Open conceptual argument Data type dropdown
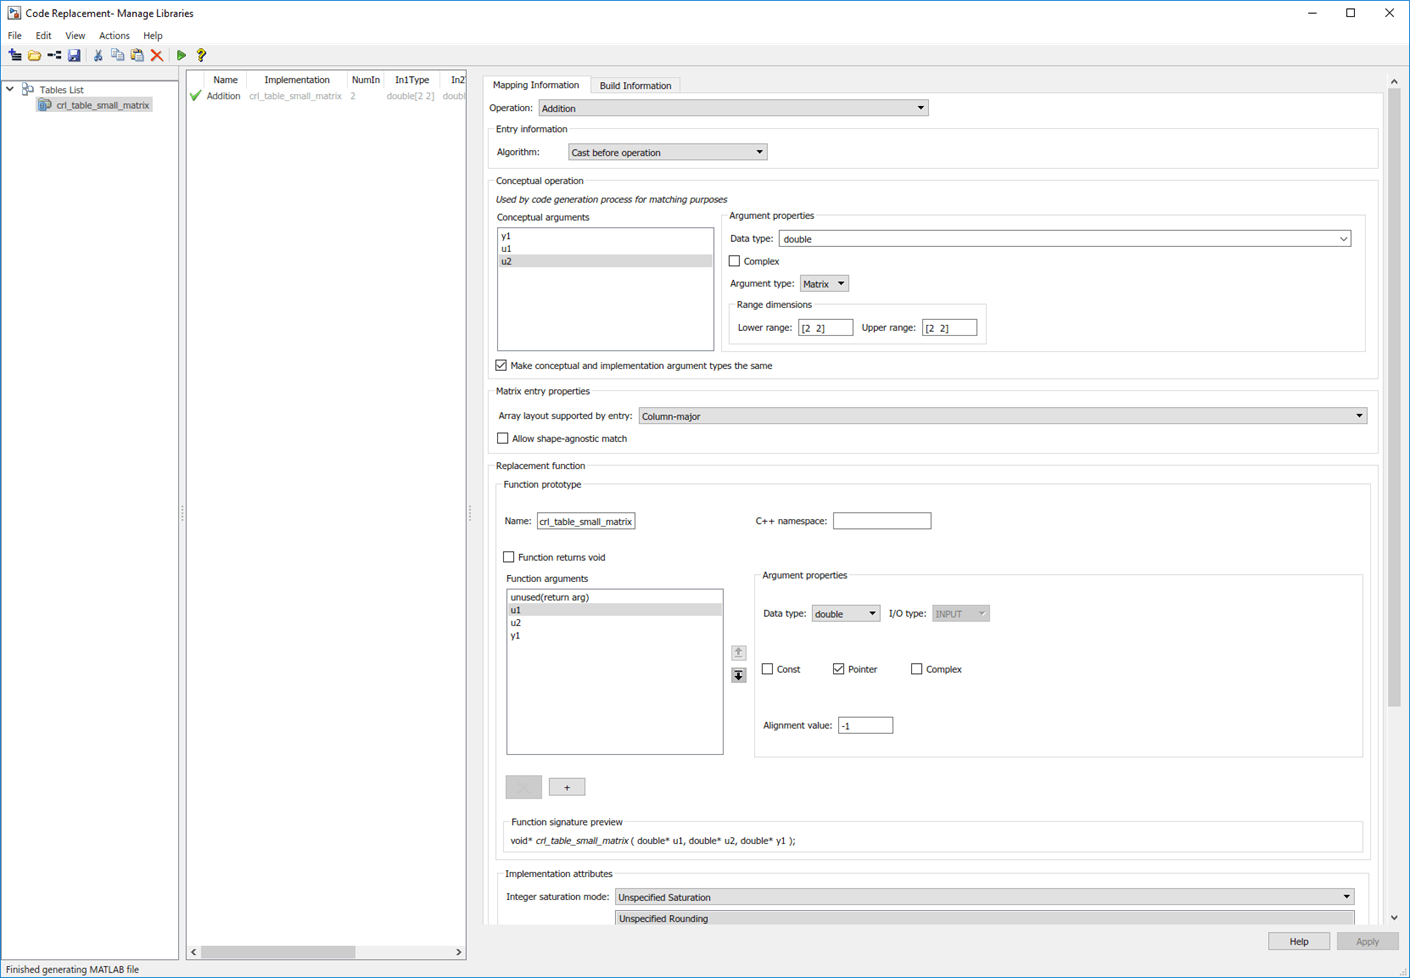The width and height of the screenshot is (1410, 978). tap(1065, 239)
